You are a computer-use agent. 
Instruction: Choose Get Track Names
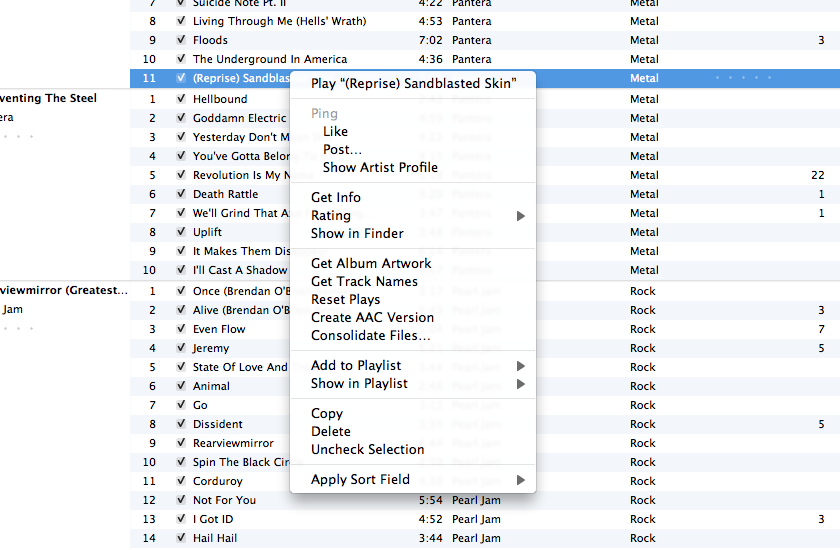coord(364,282)
